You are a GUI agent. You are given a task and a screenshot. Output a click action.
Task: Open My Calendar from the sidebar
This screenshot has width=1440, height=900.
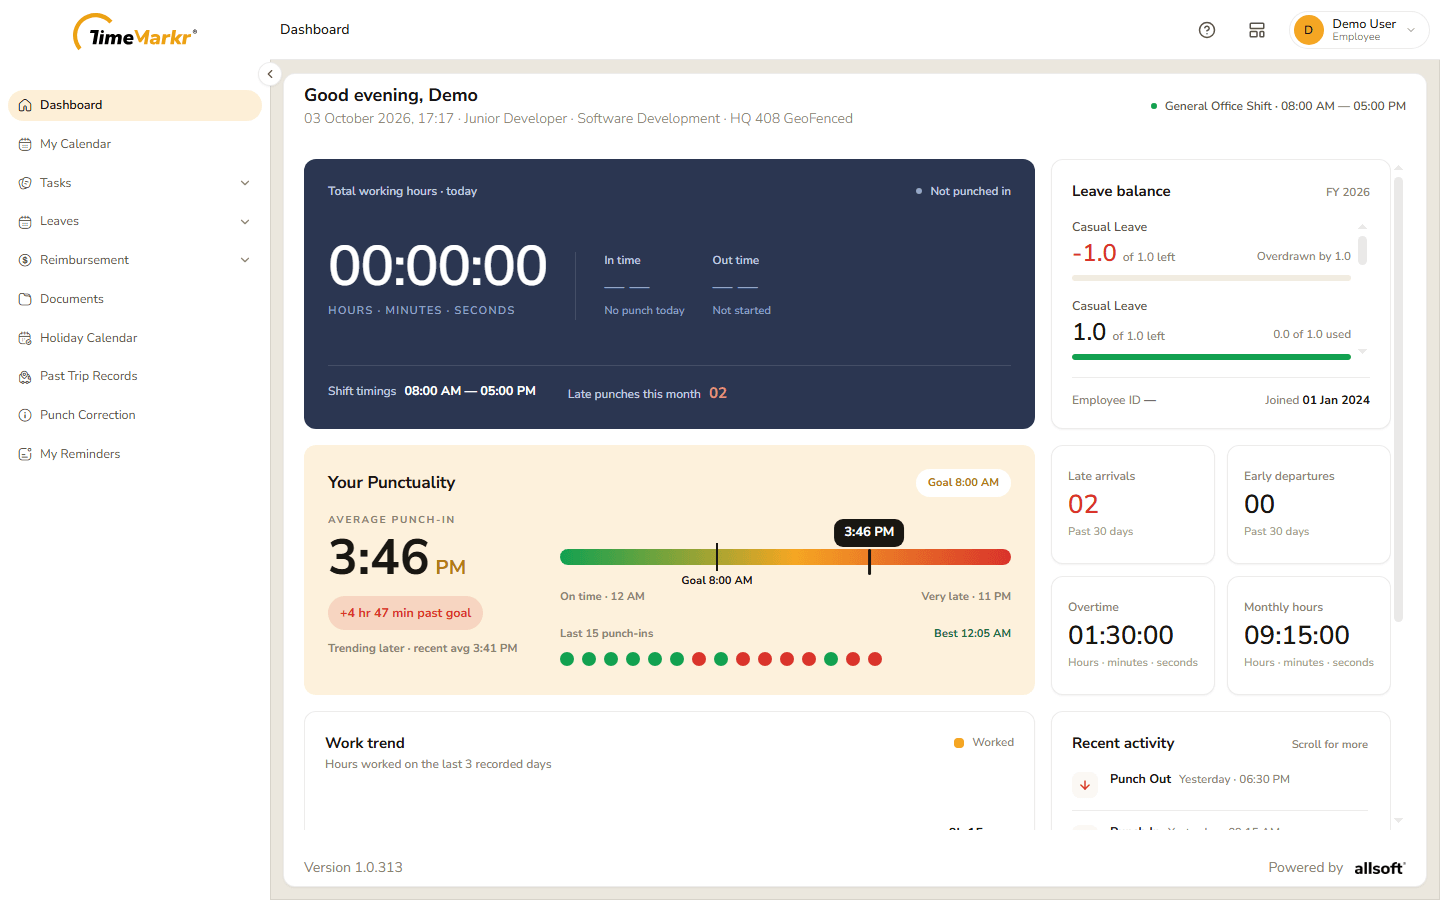[x=135, y=144]
